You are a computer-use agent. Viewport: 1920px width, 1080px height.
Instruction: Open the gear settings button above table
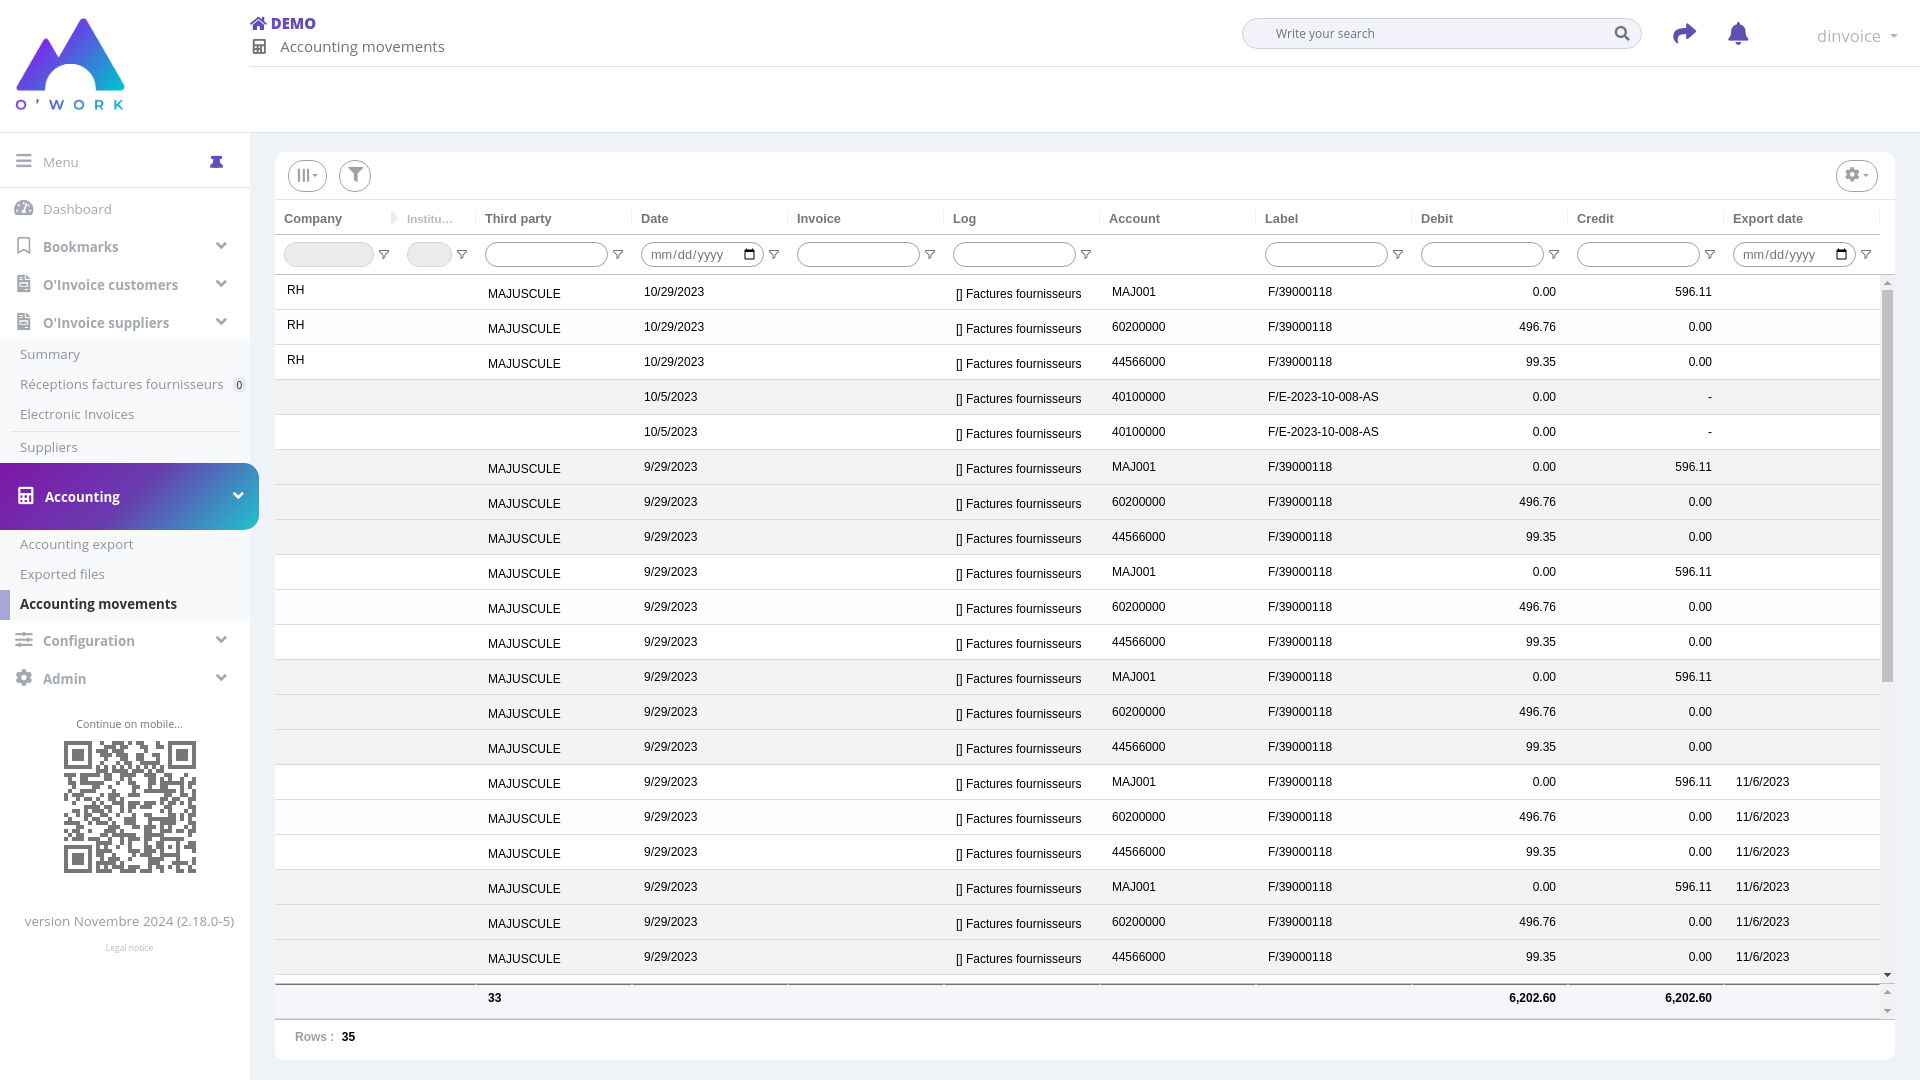coord(1856,176)
